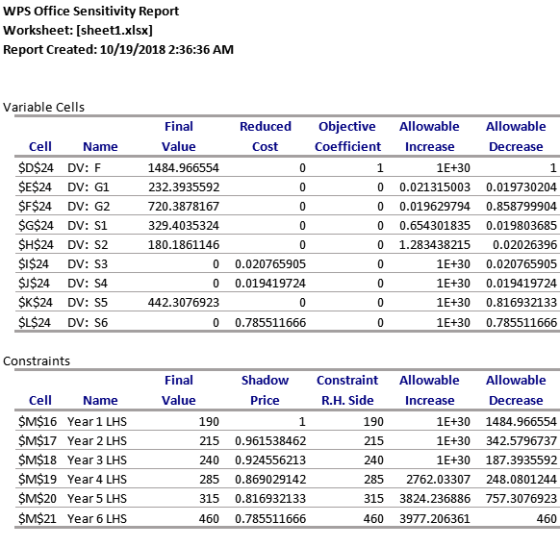Select the final value 720.3878167
Viewport: 560px width, 547px height.
click(x=184, y=206)
